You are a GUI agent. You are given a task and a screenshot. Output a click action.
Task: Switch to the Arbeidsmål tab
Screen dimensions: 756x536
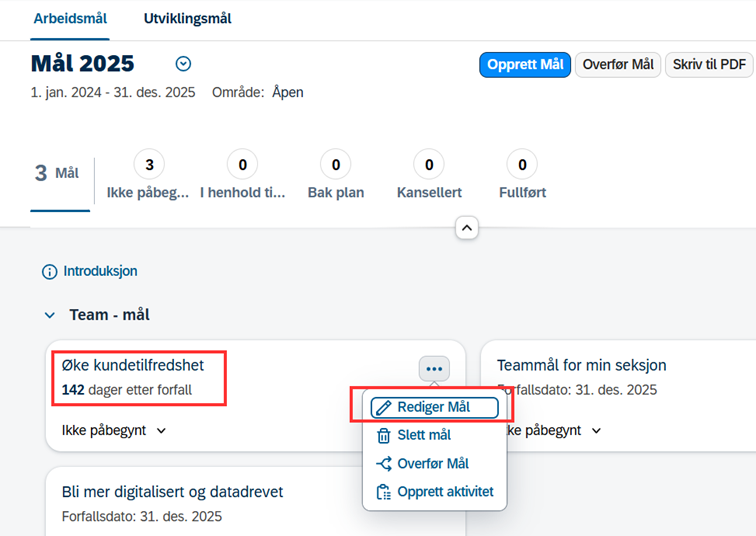point(70,19)
